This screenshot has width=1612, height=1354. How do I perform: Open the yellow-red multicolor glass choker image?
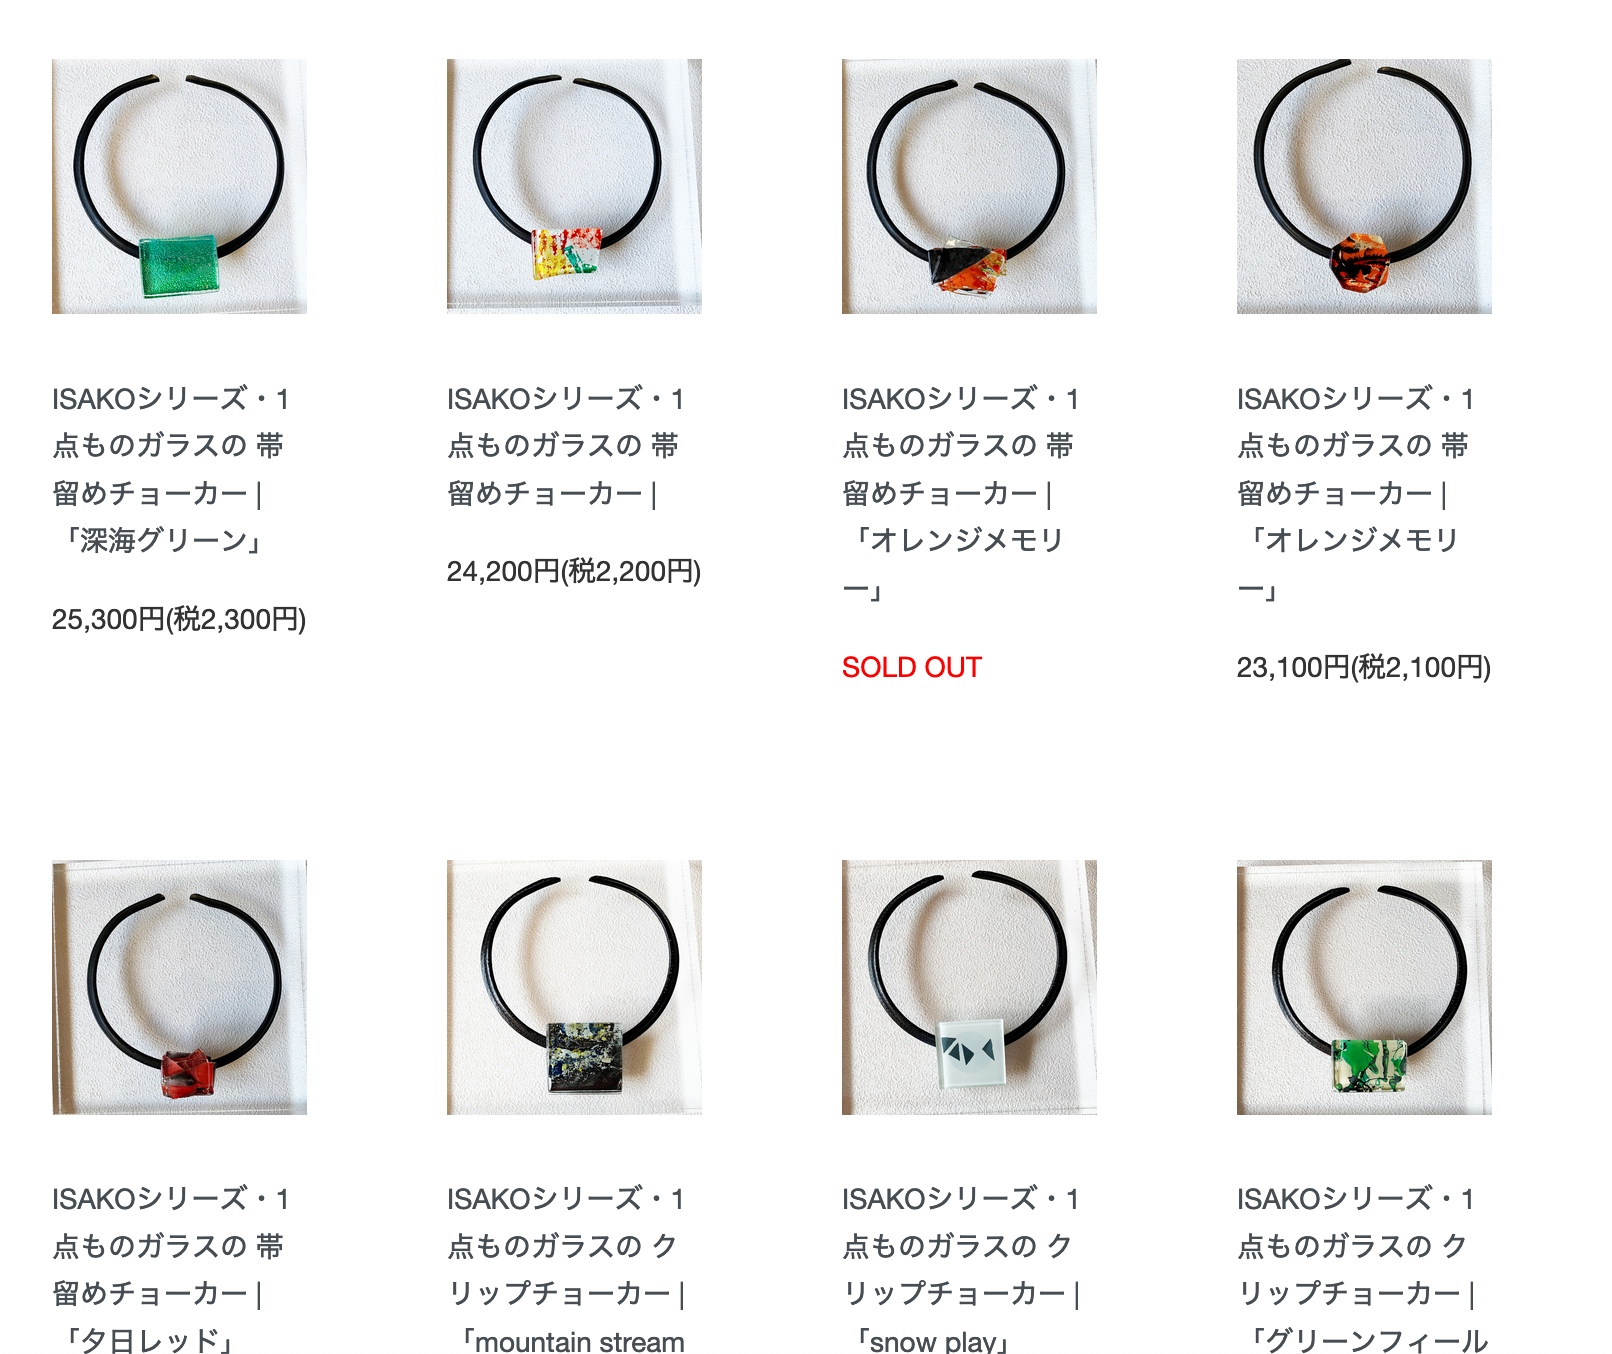pos(574,186)
